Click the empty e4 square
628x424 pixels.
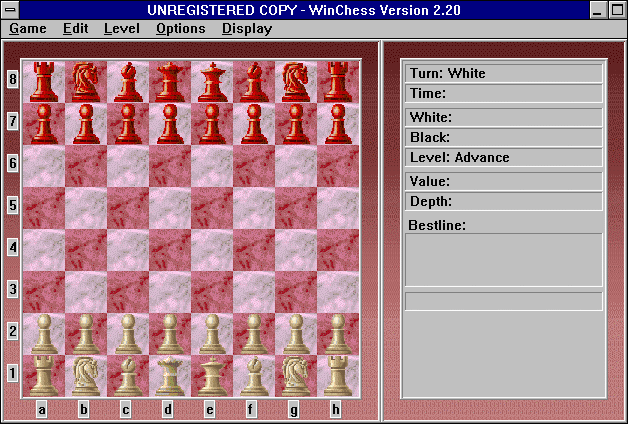212,250
